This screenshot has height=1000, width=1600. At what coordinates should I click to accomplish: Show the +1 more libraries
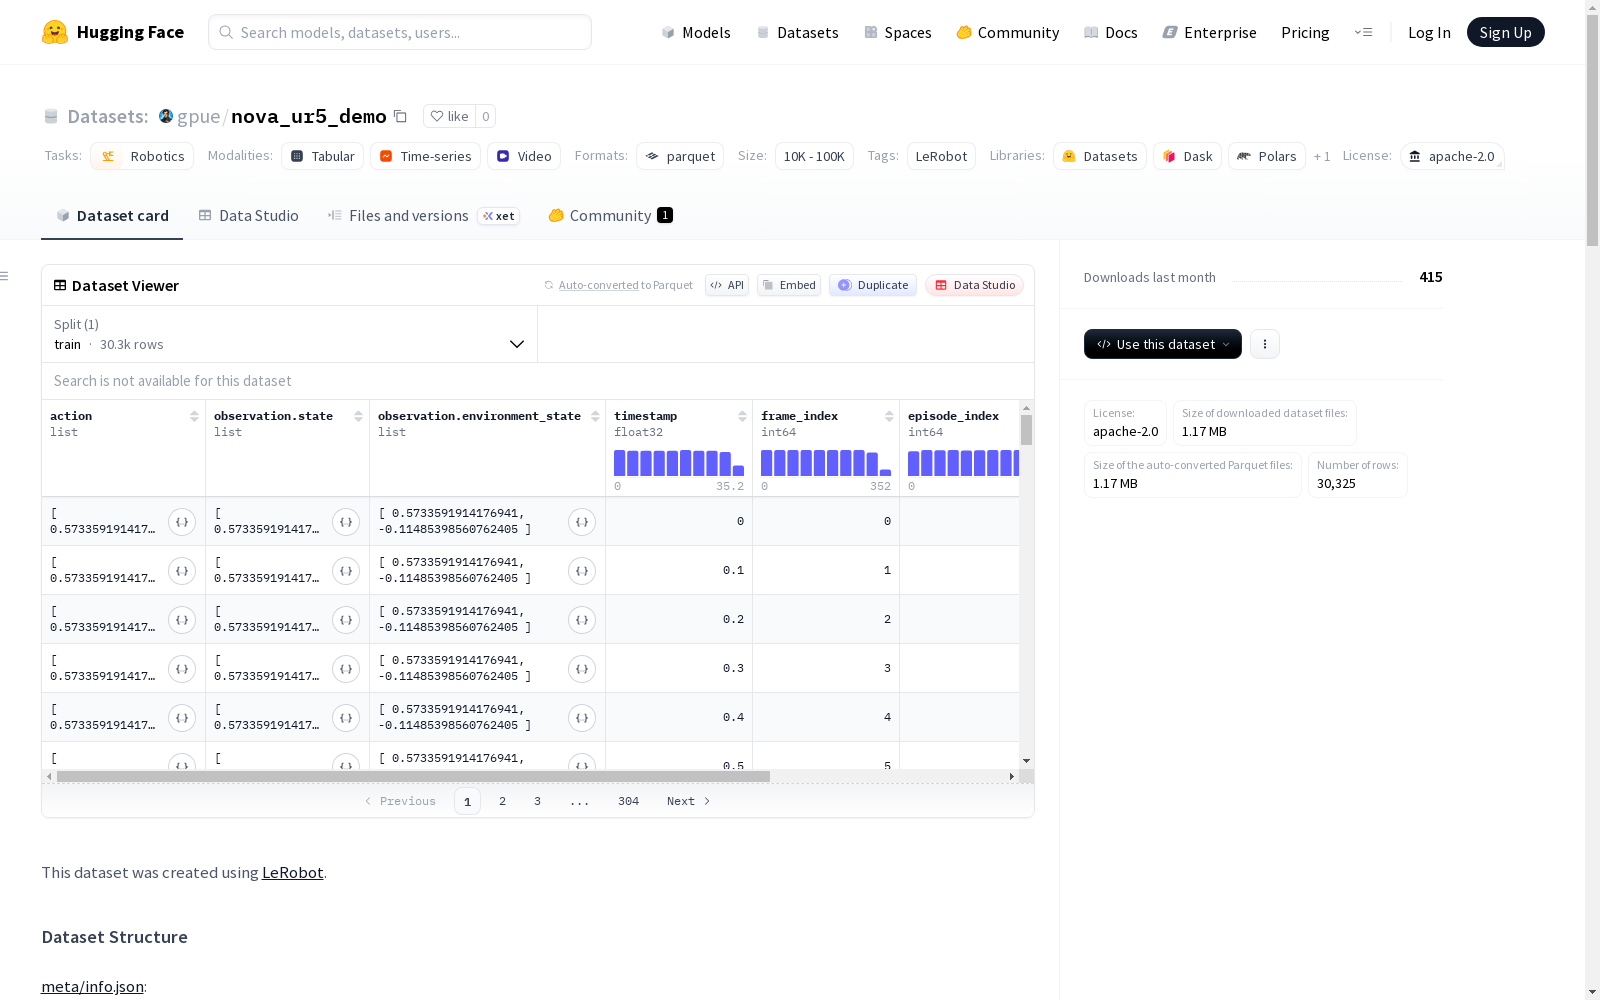point(1322,156)
